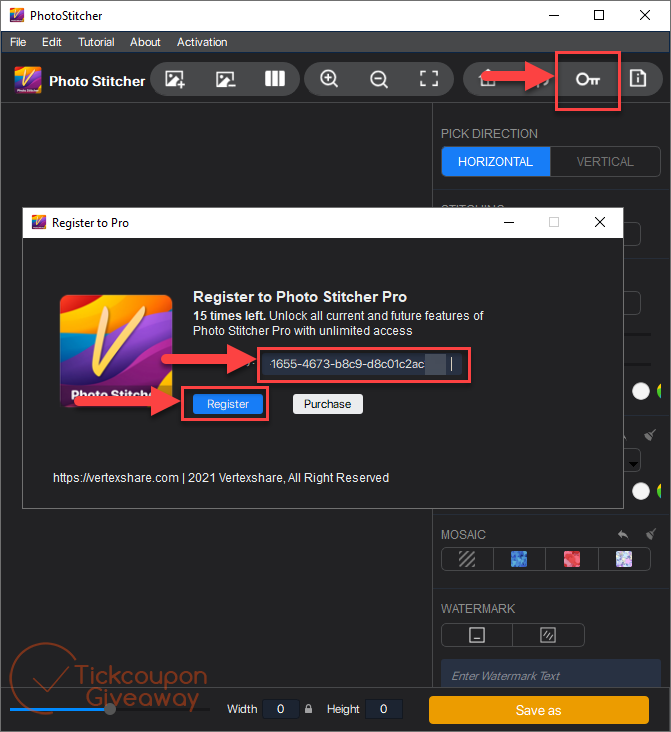Choose the diagonal tiled watermark style icon
671x732 pixels.
[548, 635]
